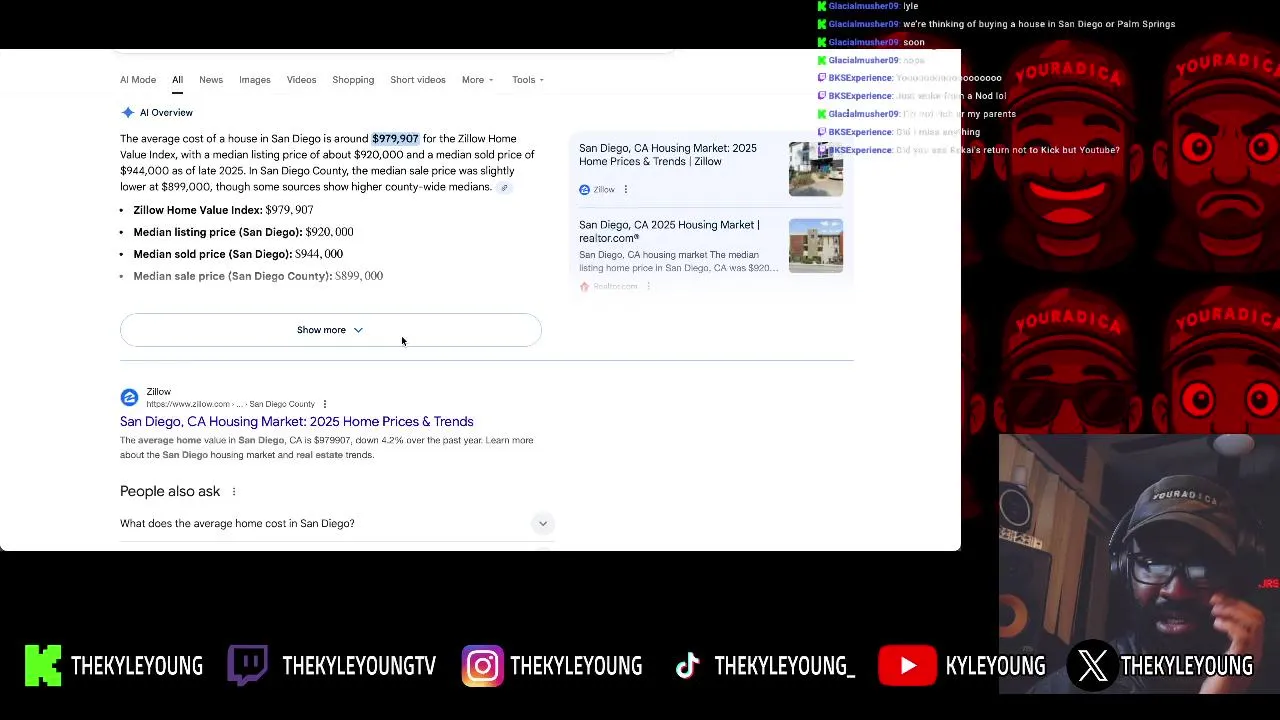Select the All search tab
Screen dimensions: 1280x720
(177, 80)
